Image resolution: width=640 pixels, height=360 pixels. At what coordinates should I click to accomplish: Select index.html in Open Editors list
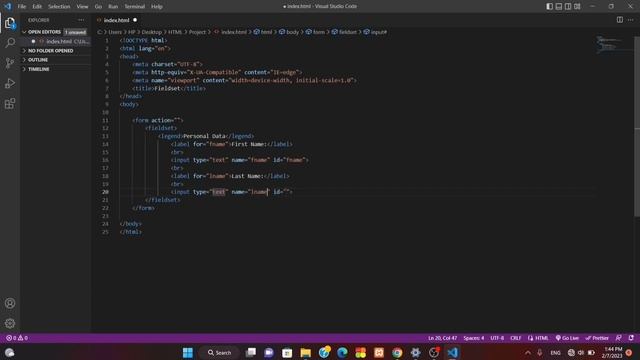click(58, 41)
